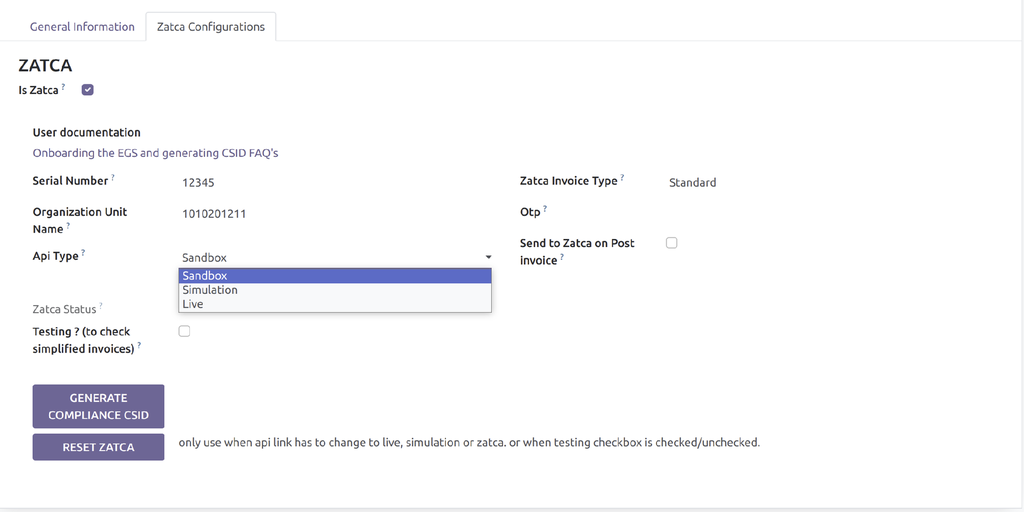Choose Live from the Api Type list
Screen dimensions: 1024x512
click(335, 304)
